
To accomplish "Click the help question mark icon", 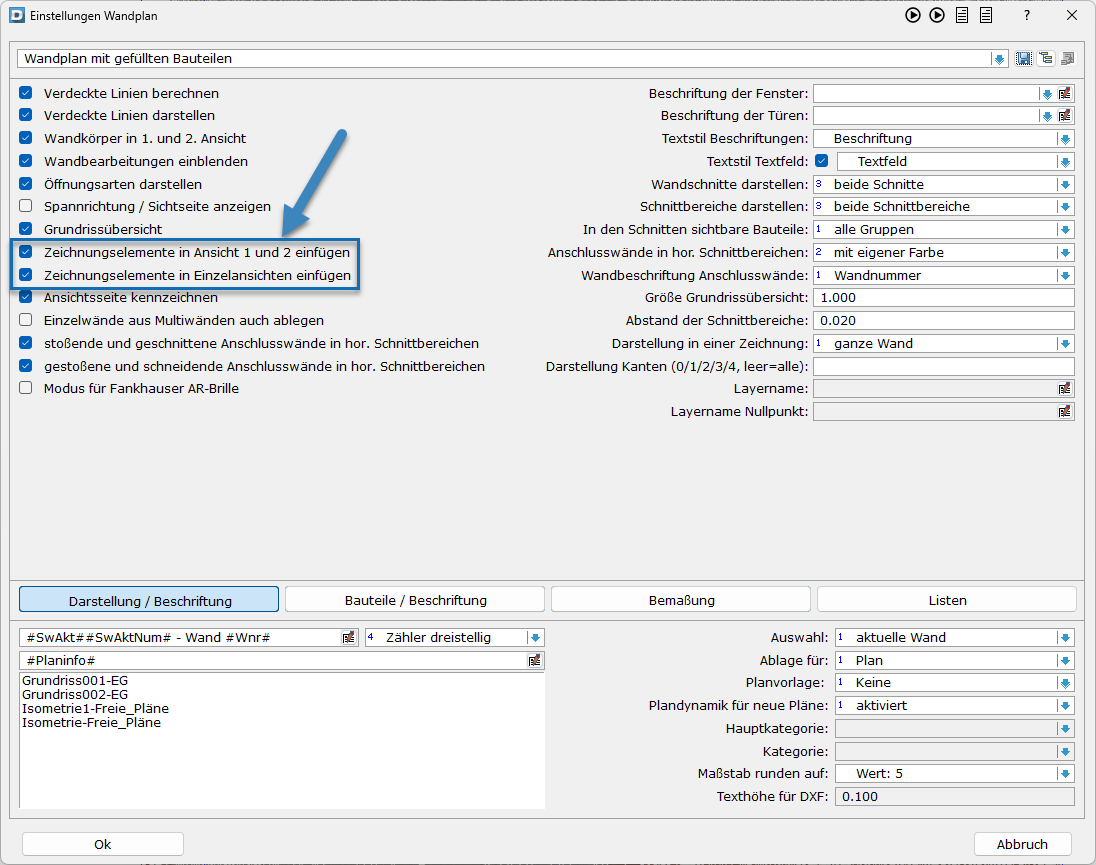I will point(1026,16).
